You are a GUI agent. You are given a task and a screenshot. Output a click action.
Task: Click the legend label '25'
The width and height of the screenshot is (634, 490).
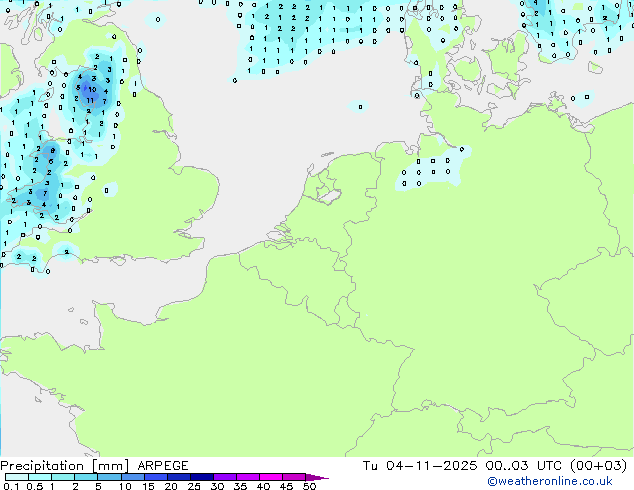[194, 486]
